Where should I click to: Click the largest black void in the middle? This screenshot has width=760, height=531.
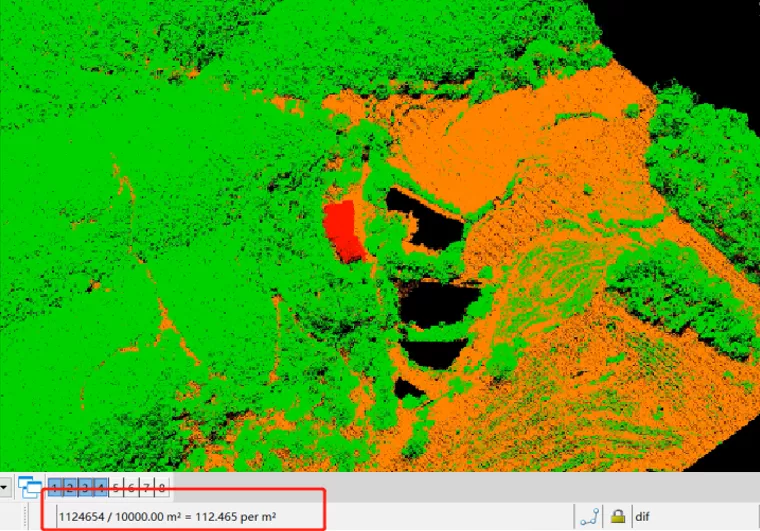point(437,303)
